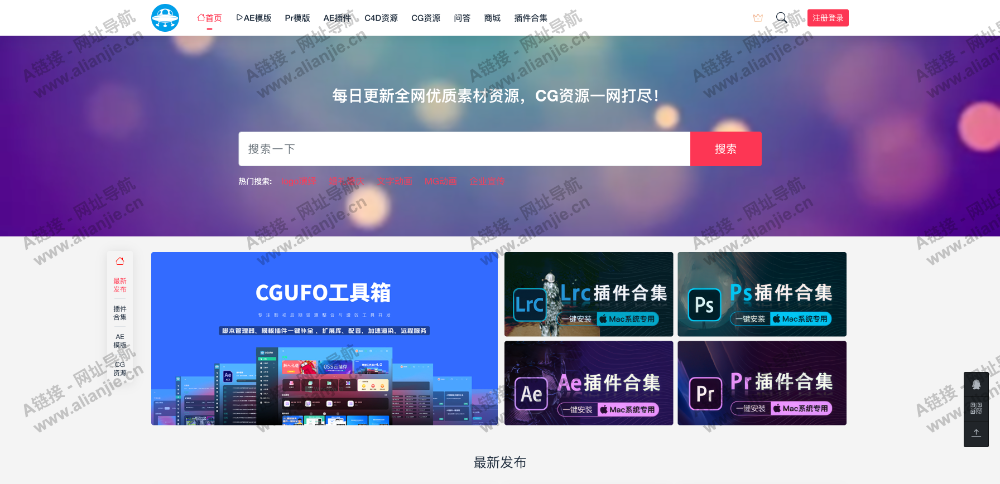Open the Ps插件合集 banner
The image size is (1000, 484).
tap(762, 294)
